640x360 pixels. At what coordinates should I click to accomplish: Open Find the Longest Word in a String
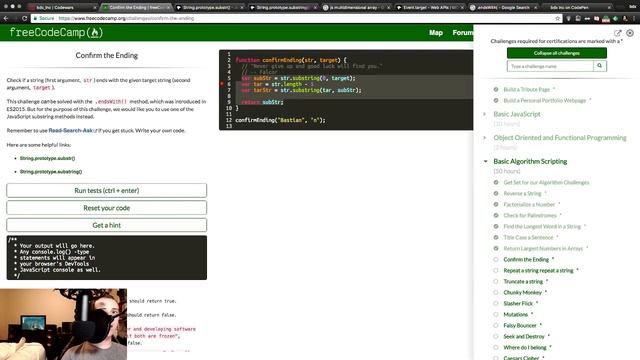click(542, 227)
